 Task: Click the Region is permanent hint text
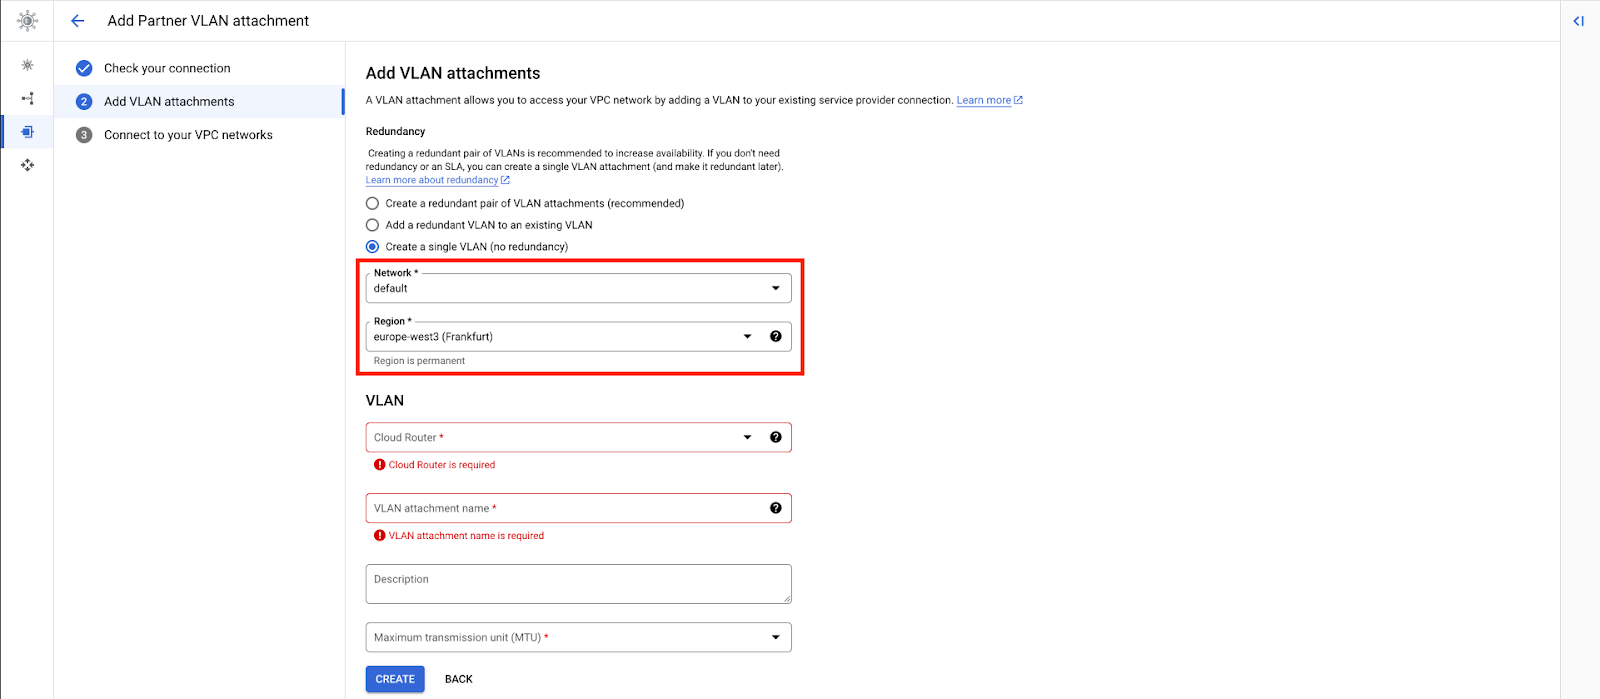419,361
